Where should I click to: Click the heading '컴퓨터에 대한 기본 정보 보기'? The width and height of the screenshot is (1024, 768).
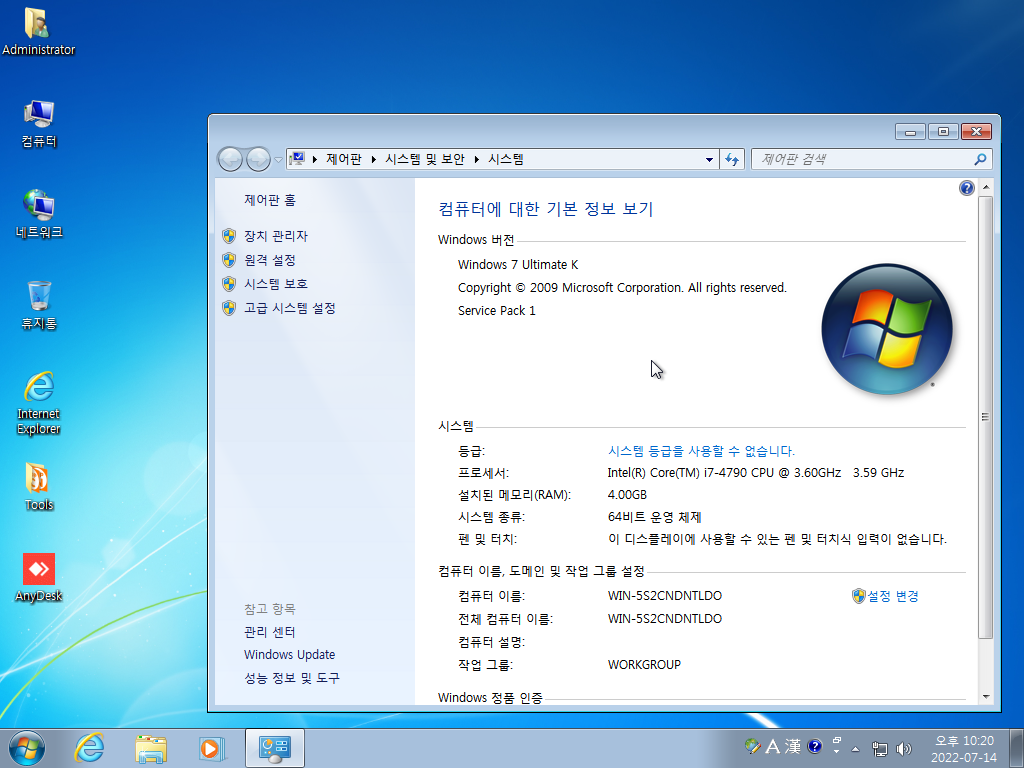point(545,208)
